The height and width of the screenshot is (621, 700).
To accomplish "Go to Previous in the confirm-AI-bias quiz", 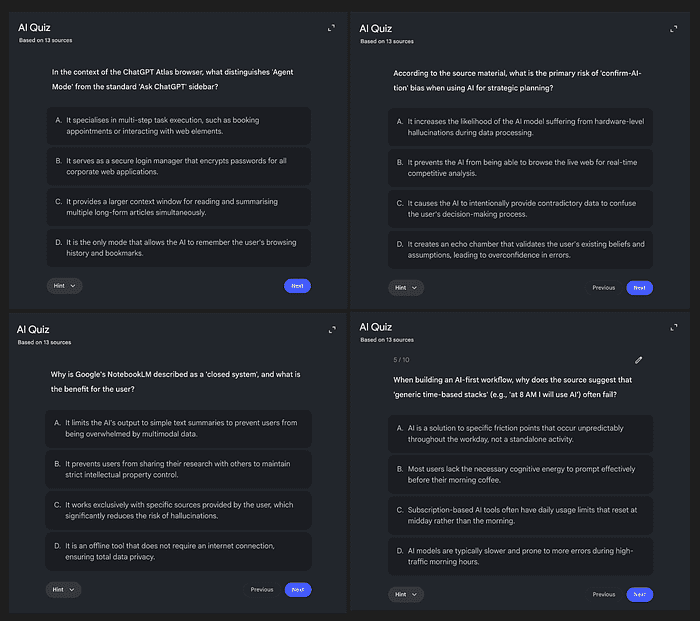I will (x=603, y=287).
